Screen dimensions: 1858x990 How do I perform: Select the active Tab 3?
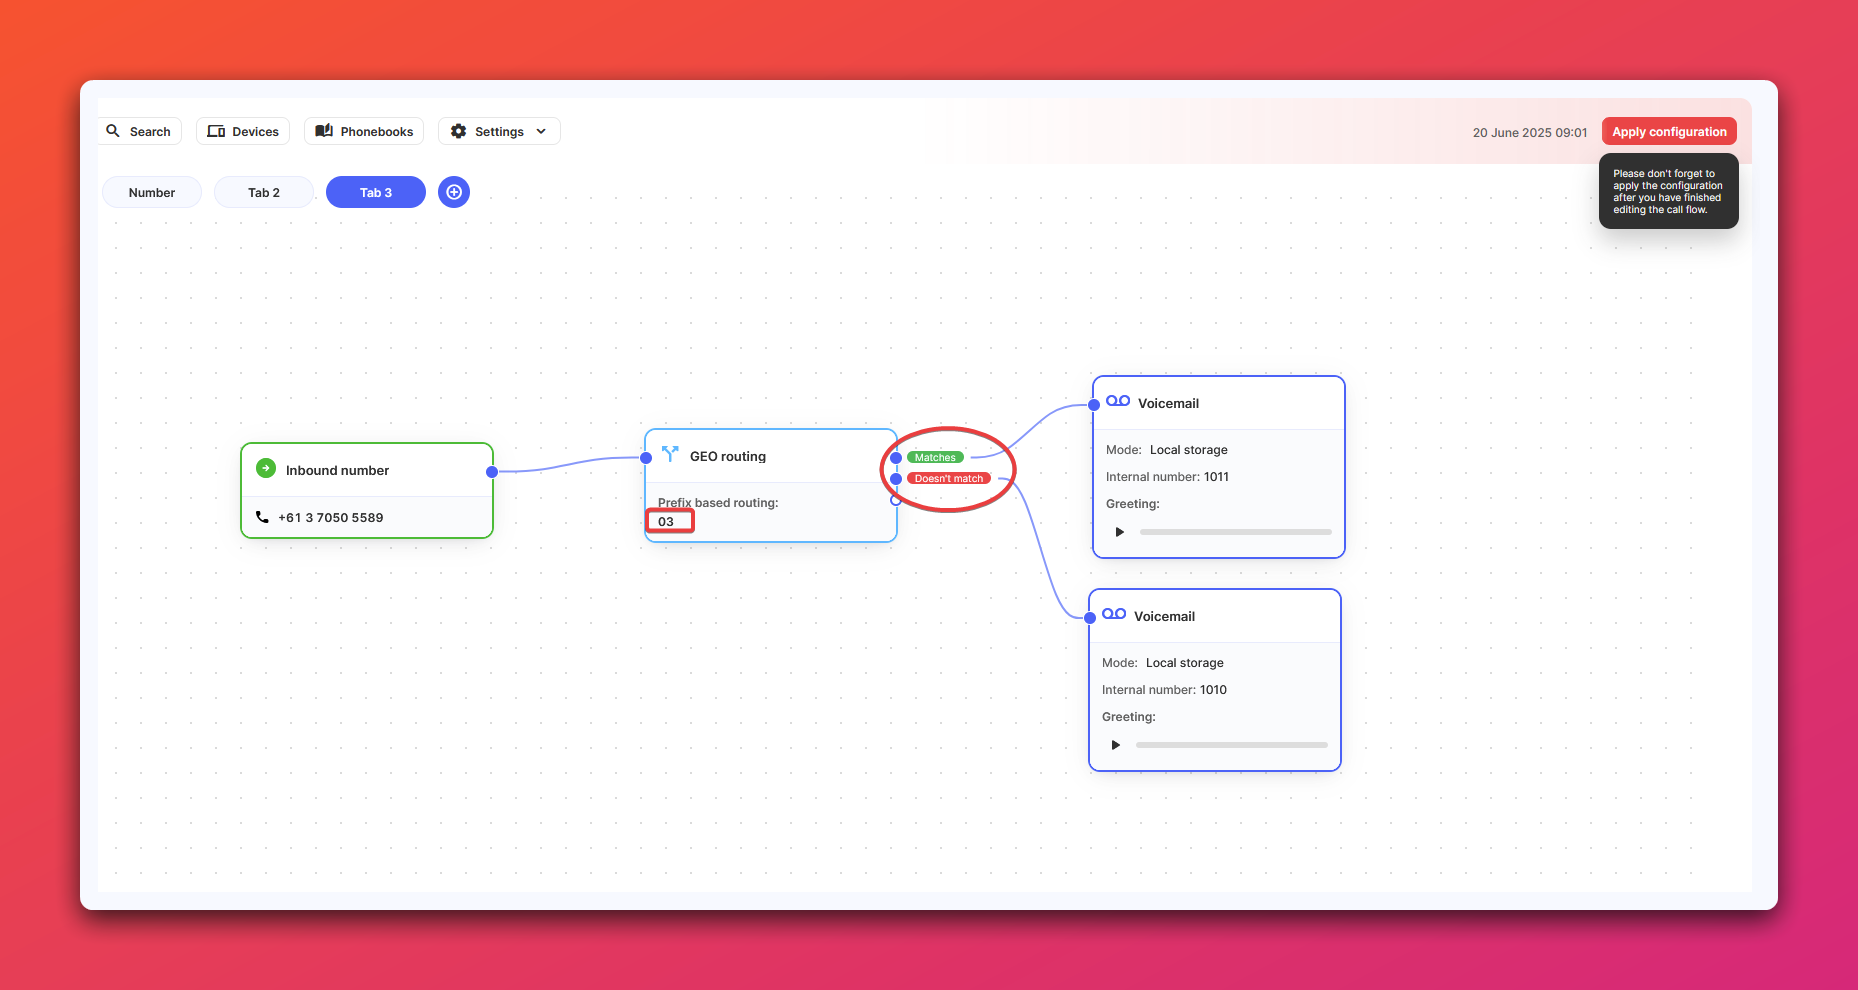[376, 192]
